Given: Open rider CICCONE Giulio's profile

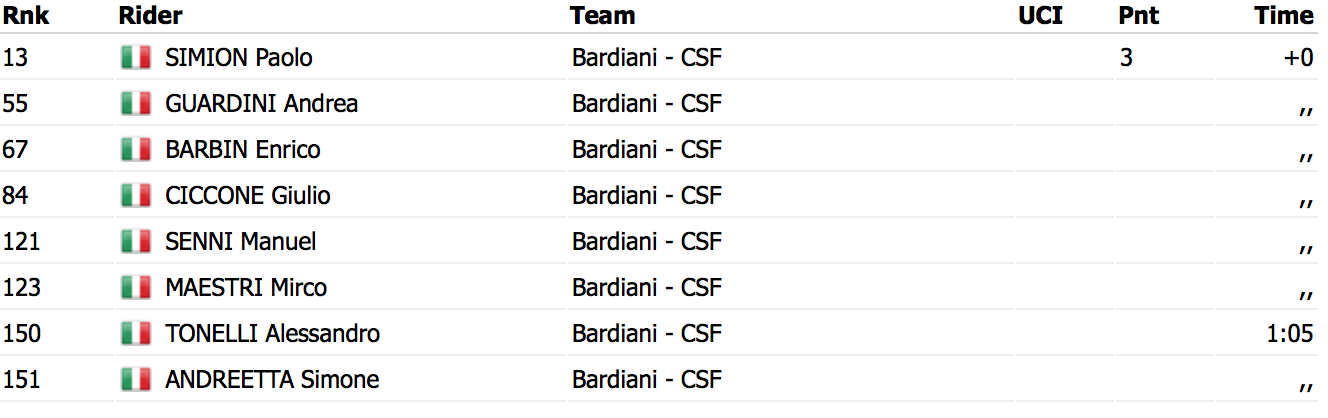Looking at the screenshot, I should tap(248, 196).
